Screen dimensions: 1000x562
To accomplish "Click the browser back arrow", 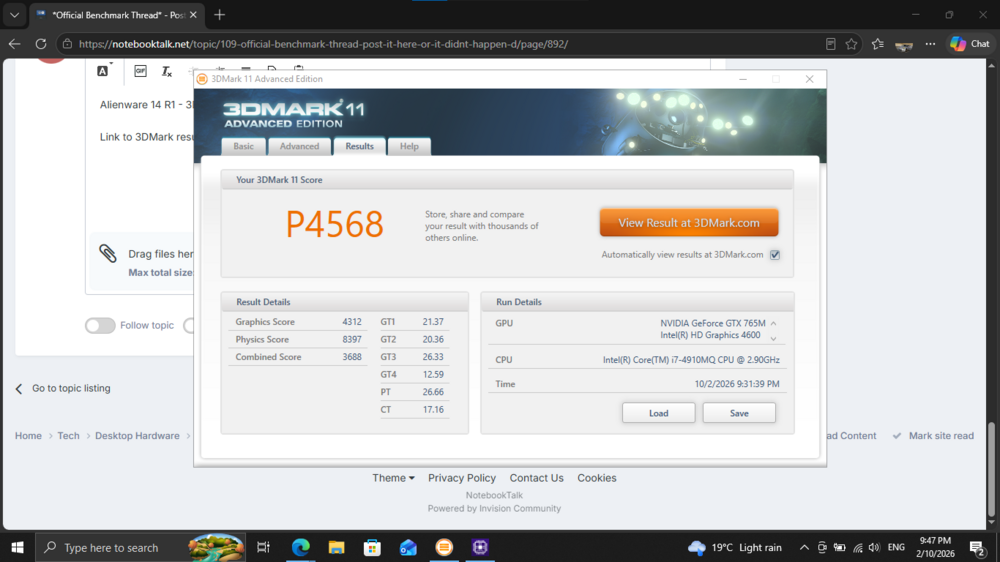I will coord(15,44).
